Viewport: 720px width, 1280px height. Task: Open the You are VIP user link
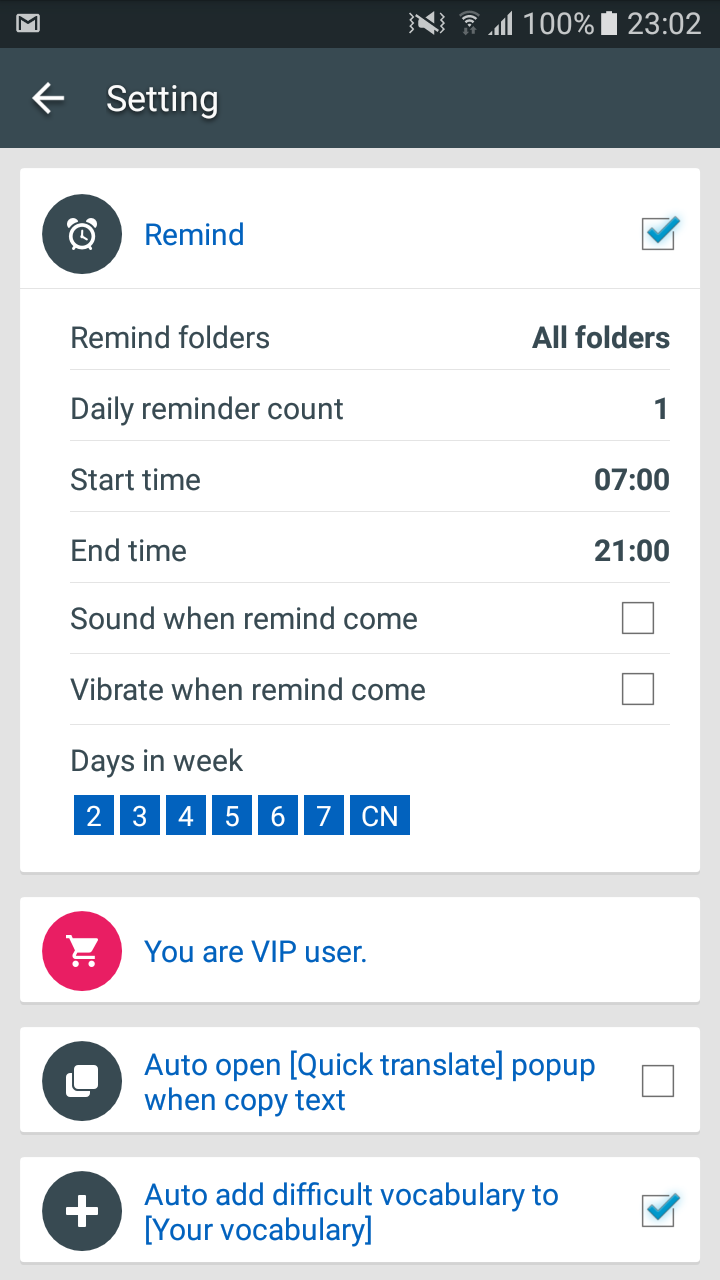(256, 952)
